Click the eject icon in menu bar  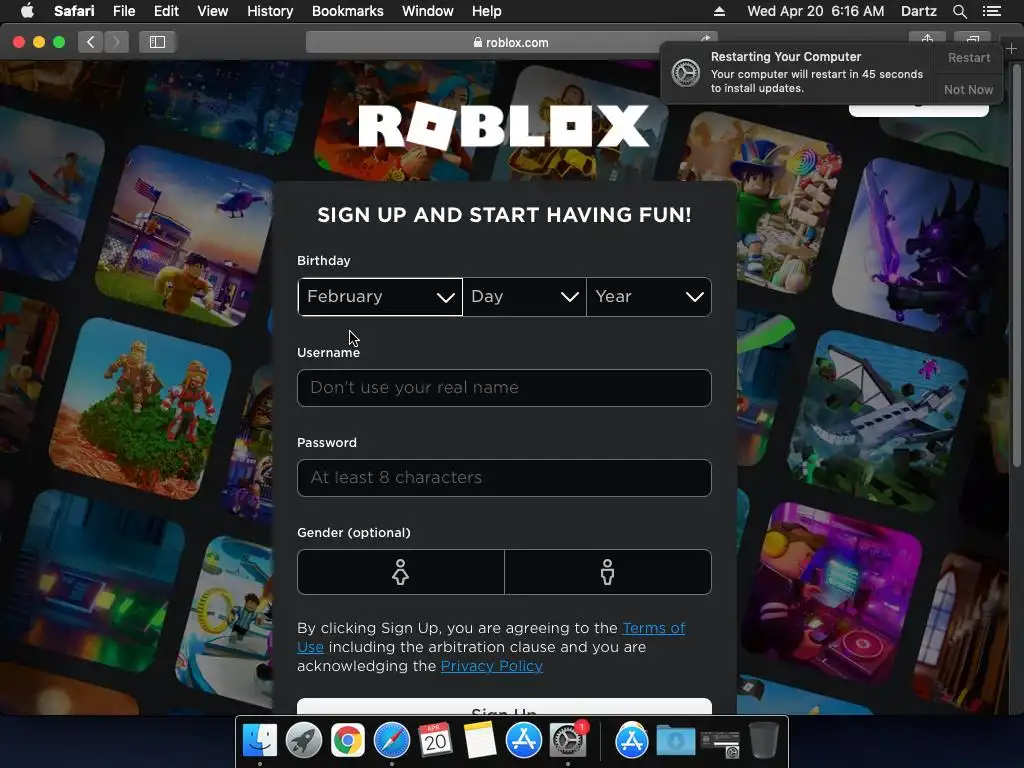719,11
